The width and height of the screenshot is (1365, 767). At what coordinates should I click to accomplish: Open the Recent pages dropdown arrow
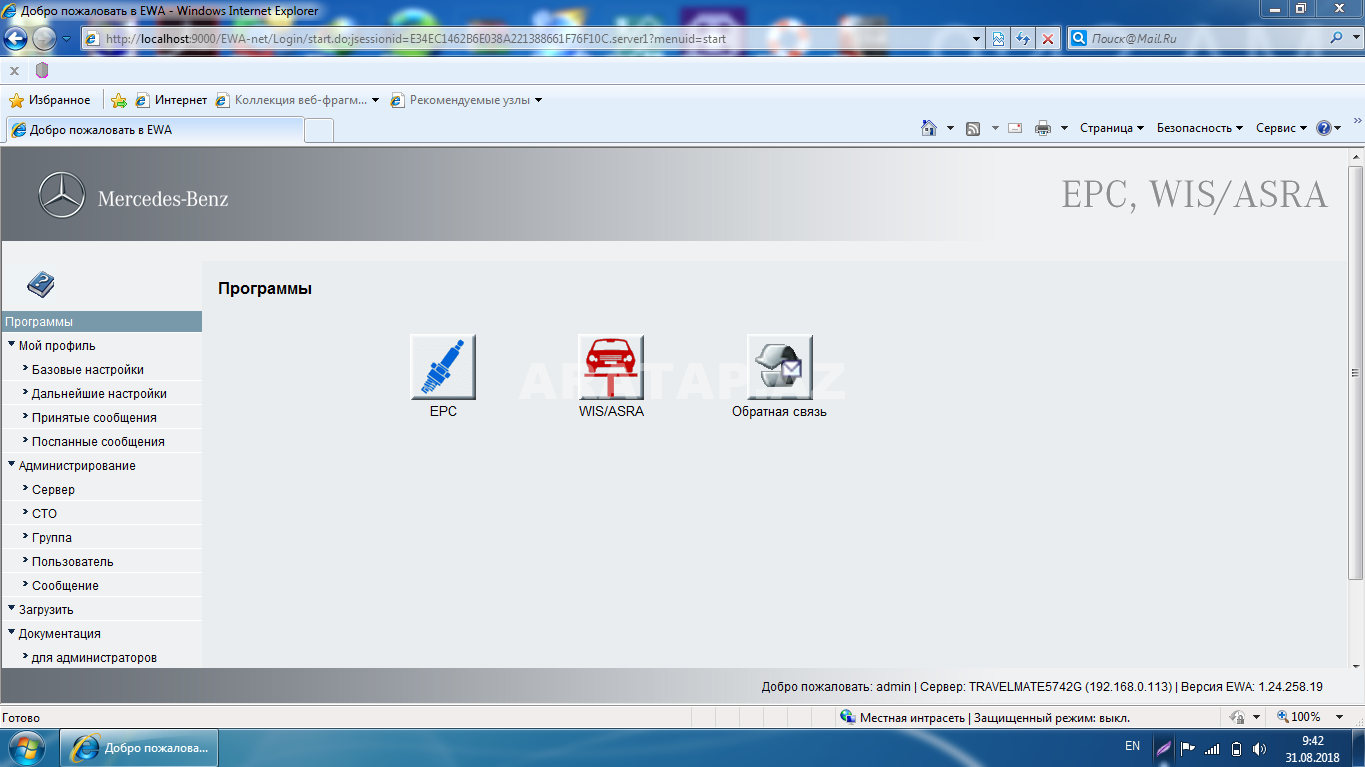click(x=66, y=39)
